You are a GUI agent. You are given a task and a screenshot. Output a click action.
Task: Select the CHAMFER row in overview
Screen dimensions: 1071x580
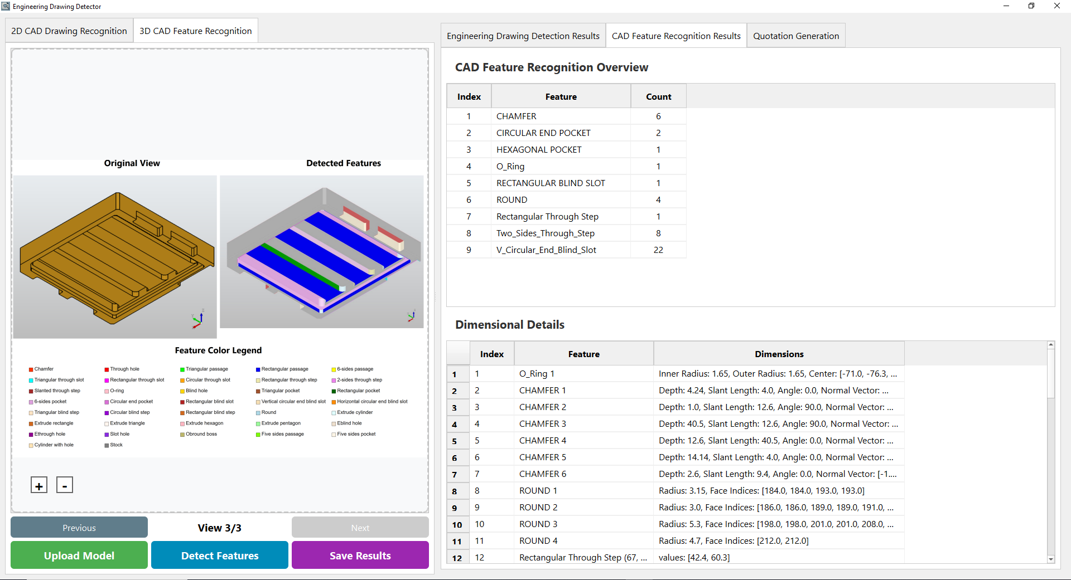point(567,116)
